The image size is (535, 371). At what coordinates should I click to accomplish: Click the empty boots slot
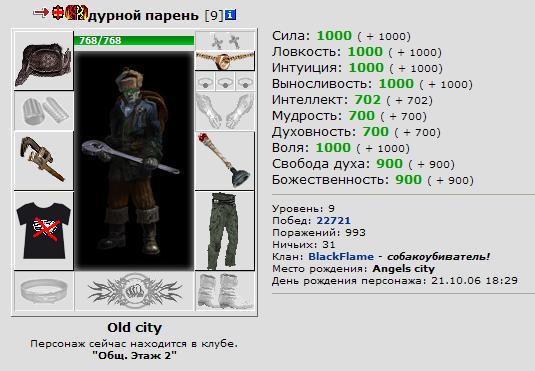pos(225,291)
